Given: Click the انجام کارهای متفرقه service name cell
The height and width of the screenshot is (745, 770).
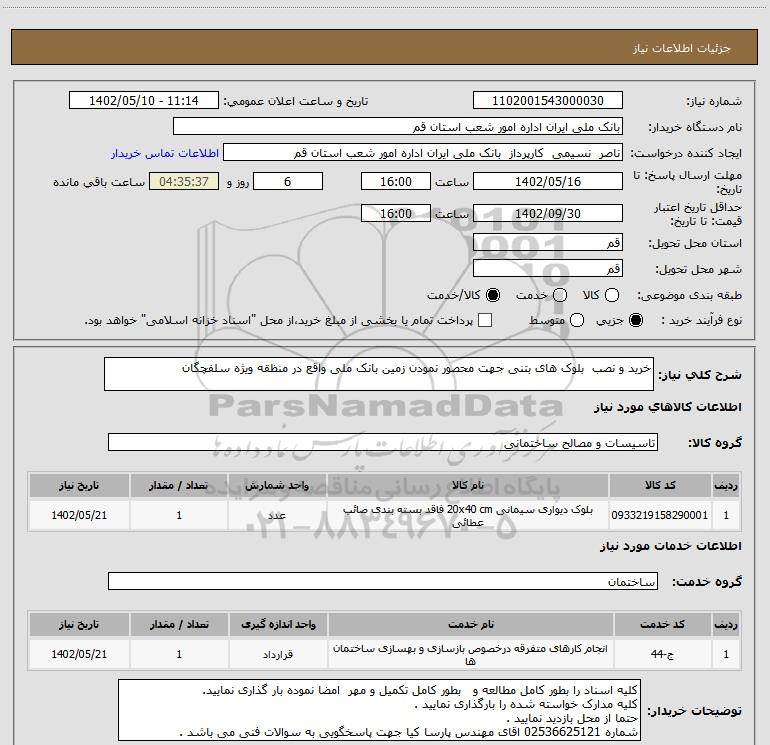Looking at the screenshot, I should 470,655.
